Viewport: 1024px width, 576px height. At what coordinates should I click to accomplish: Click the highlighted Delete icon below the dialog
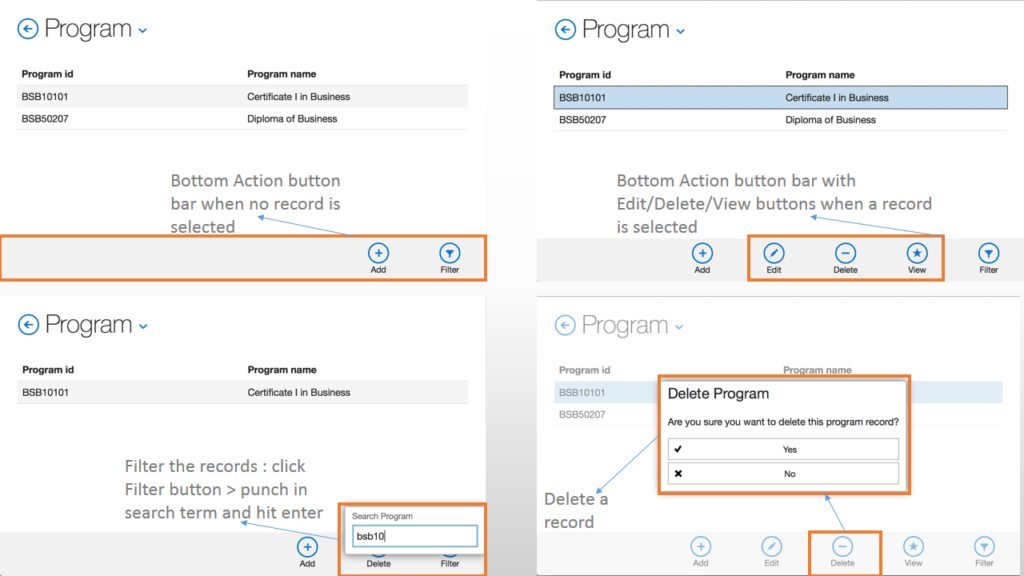click(x=843, y=547)
